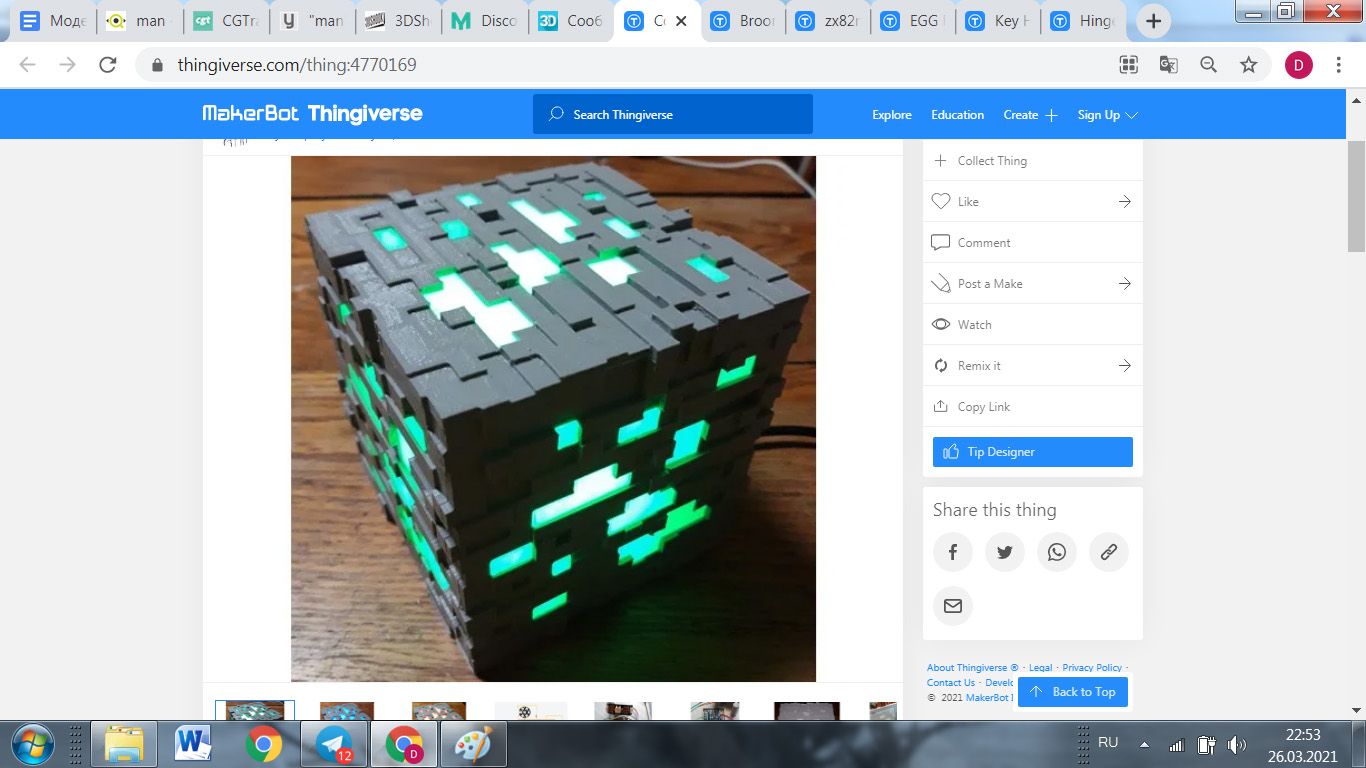The height and width of the screenshot is (768, 1366).
Task: Open Paint from the taskbar
Action: click(473, 745)
